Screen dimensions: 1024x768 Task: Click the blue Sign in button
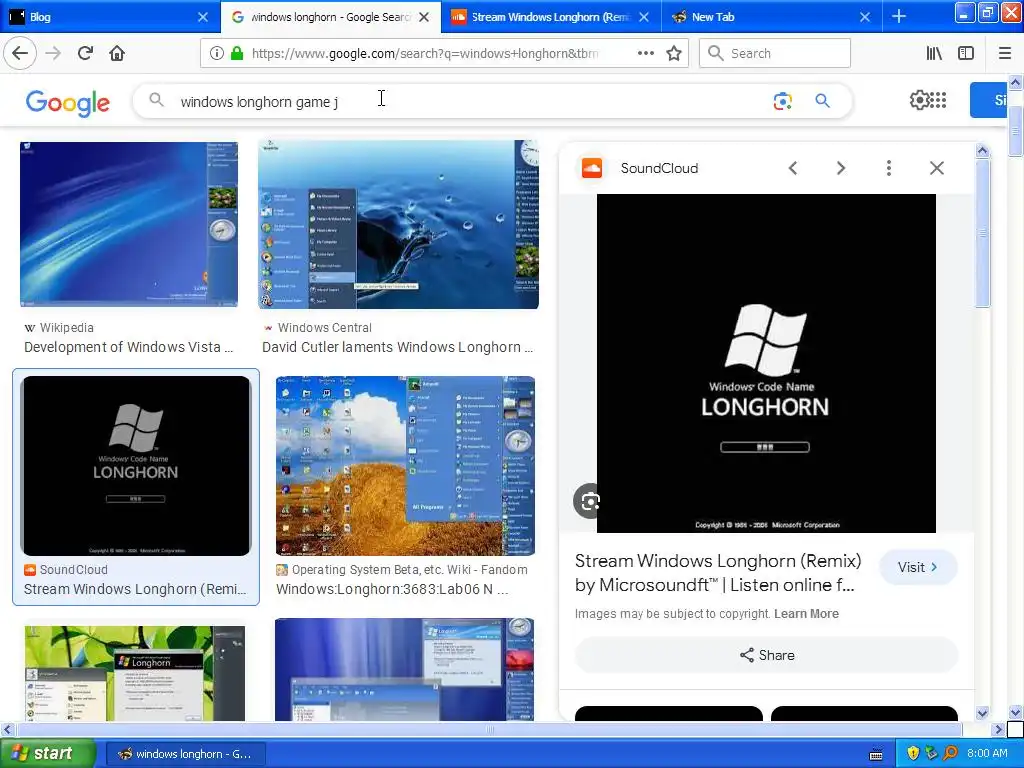click(988, 100)
